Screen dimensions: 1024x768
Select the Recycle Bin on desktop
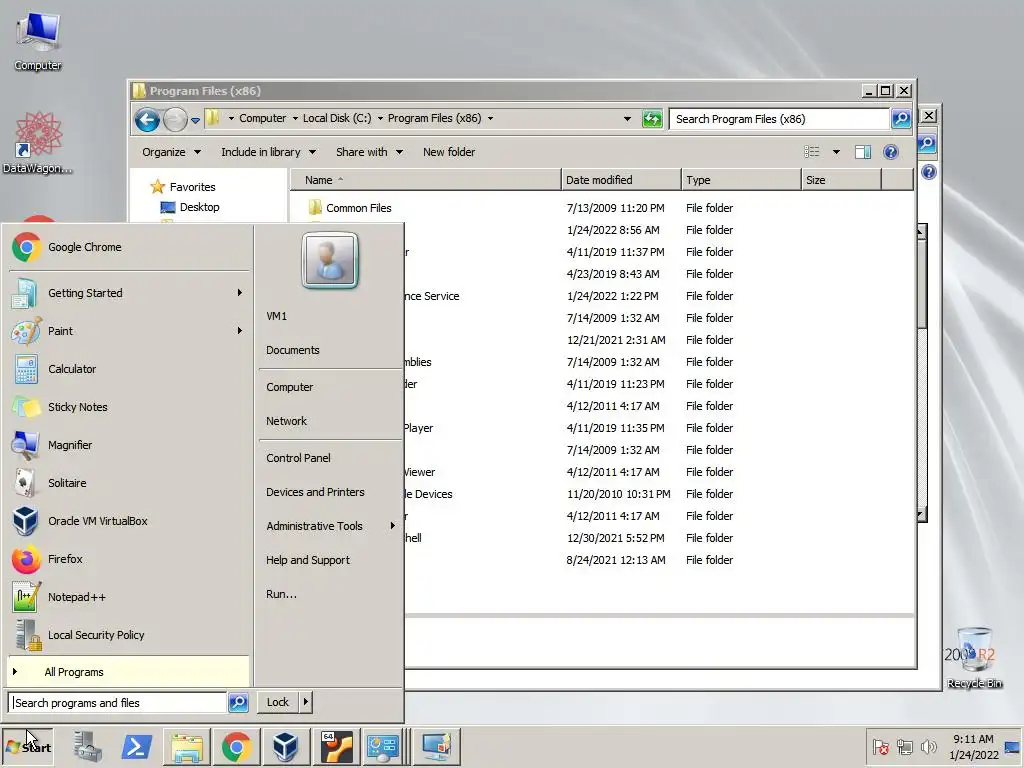coord(974,658)
